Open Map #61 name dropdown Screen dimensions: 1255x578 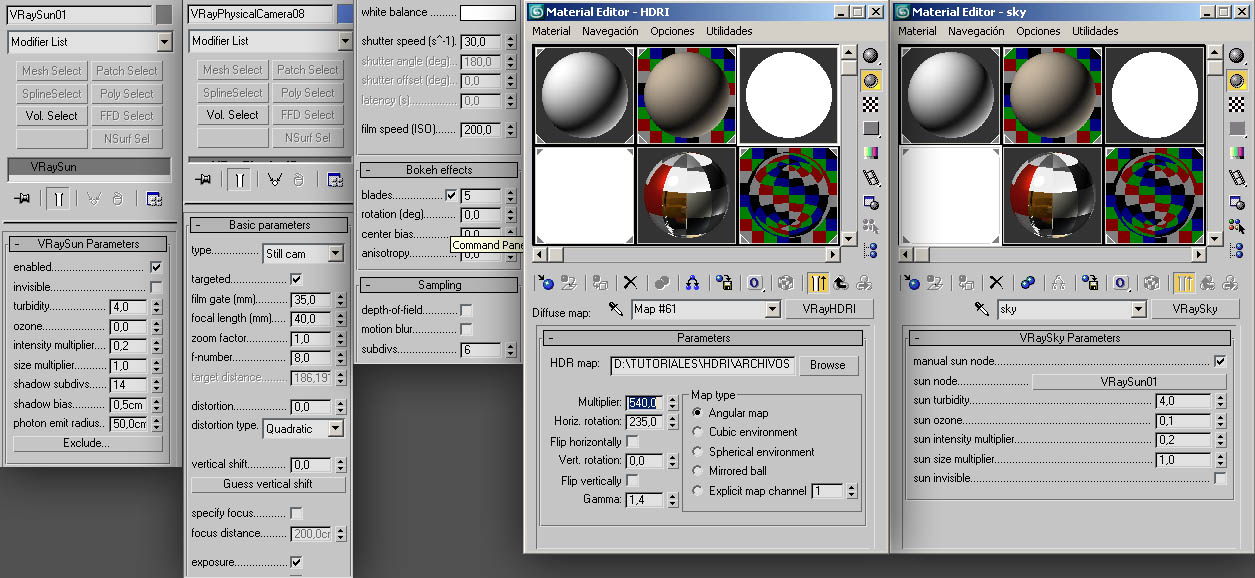pos(771,309)
